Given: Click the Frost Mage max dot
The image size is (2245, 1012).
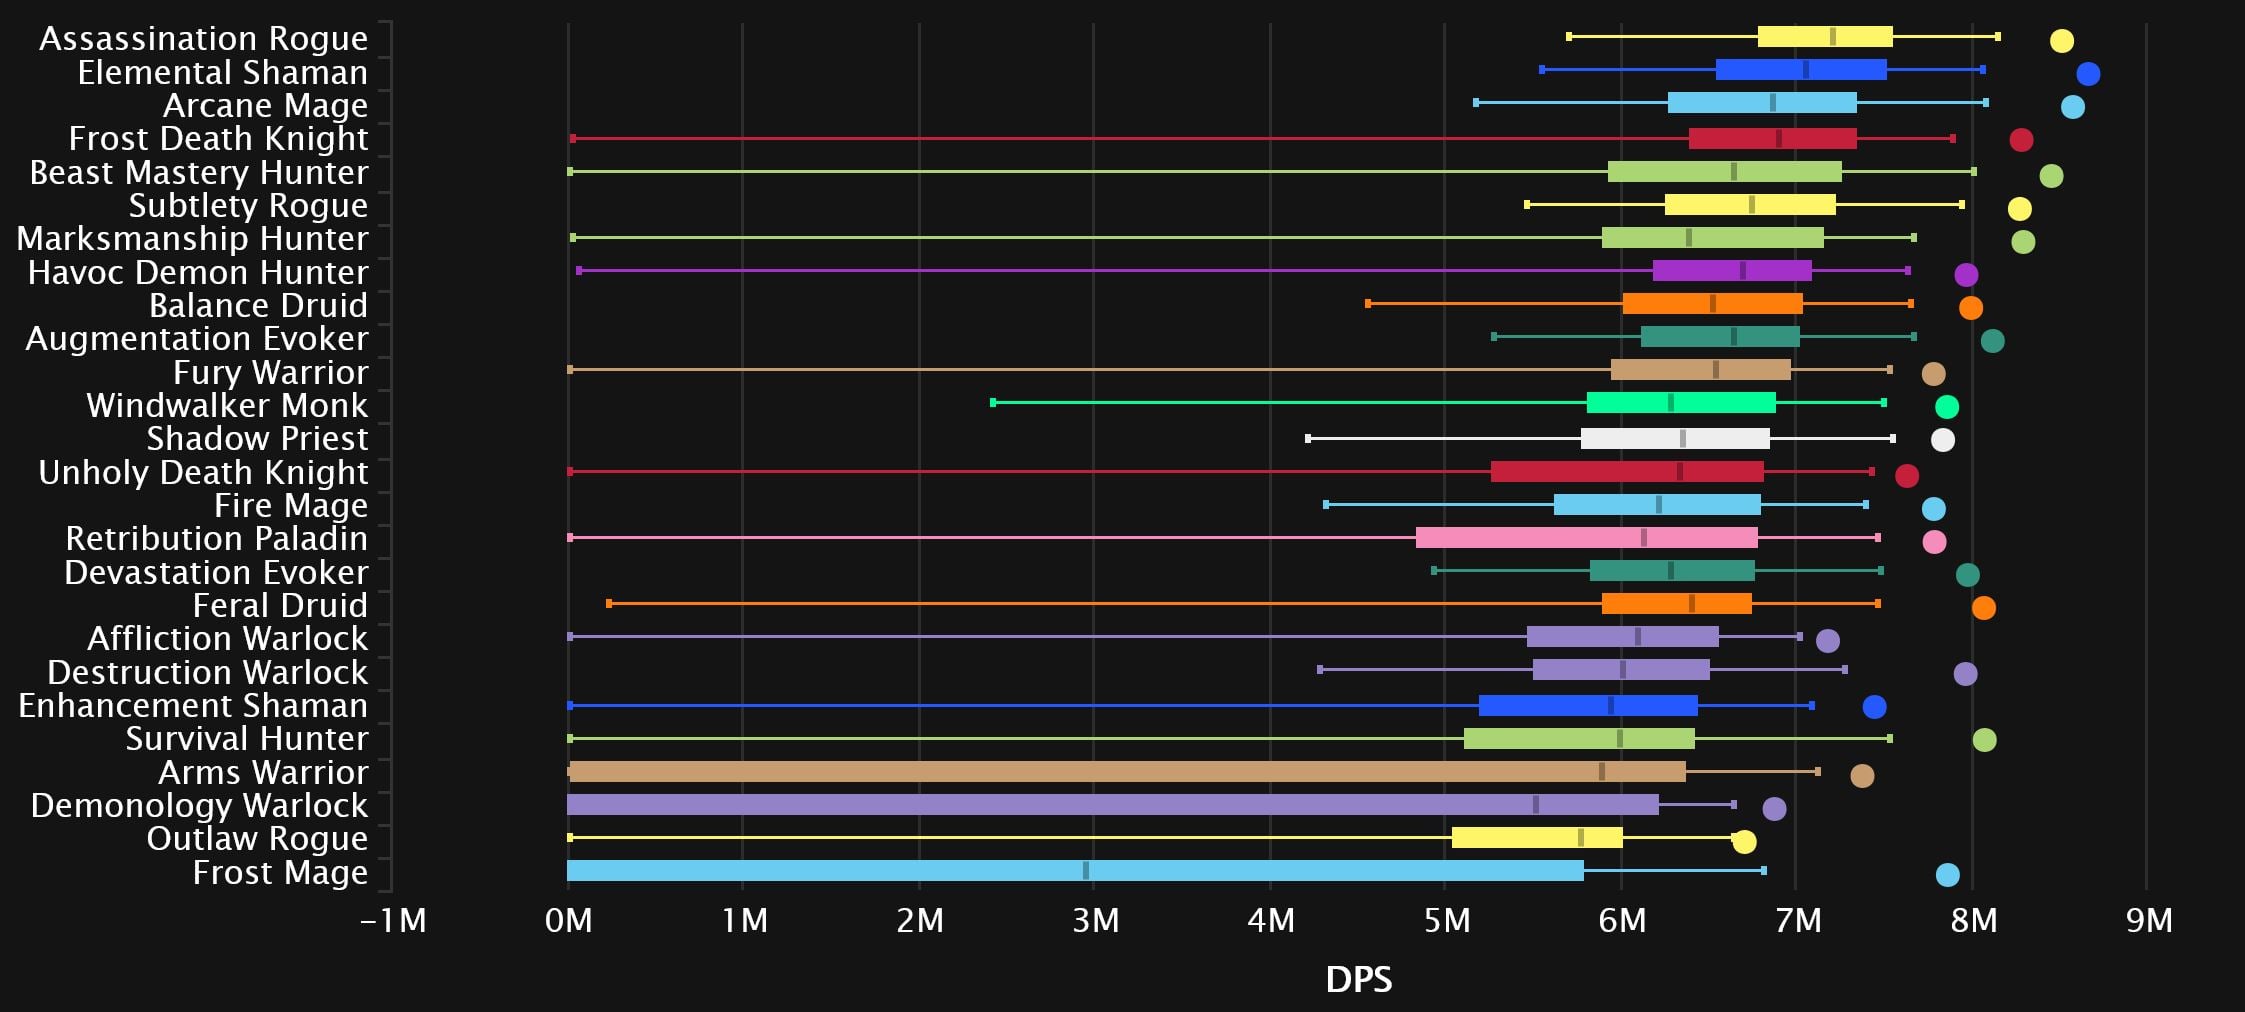Looking at the screenshot, I should [x=1947, y=875].
